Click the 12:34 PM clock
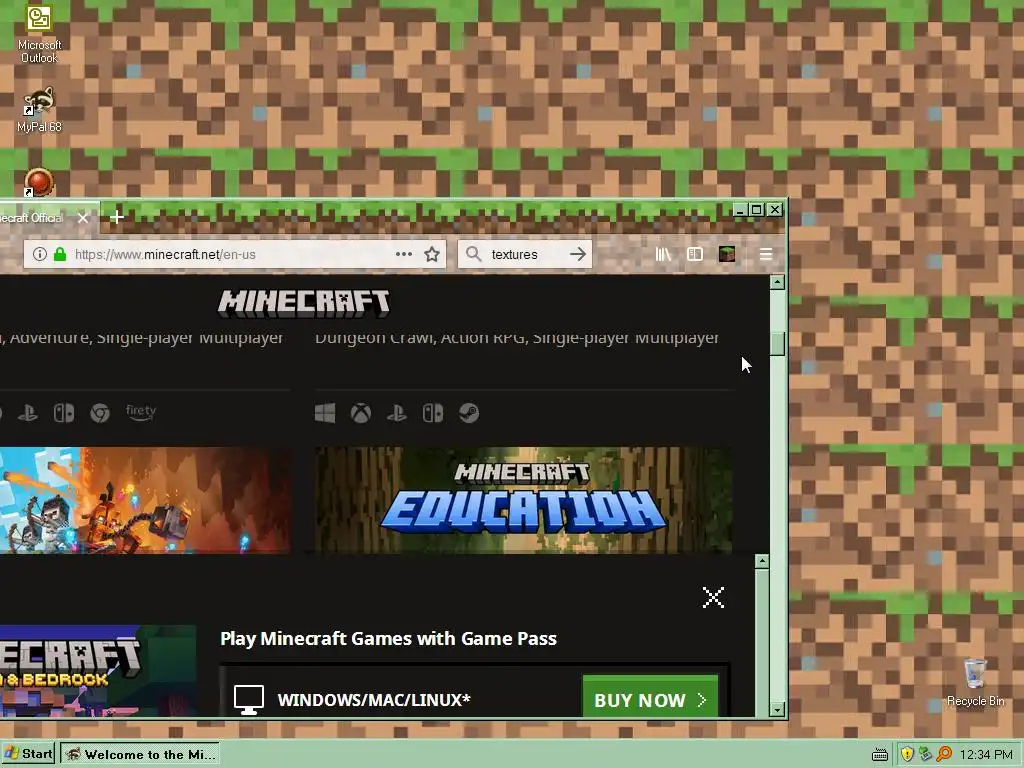The height and width of the screenshot is (768, 1024). pos(986,755)
